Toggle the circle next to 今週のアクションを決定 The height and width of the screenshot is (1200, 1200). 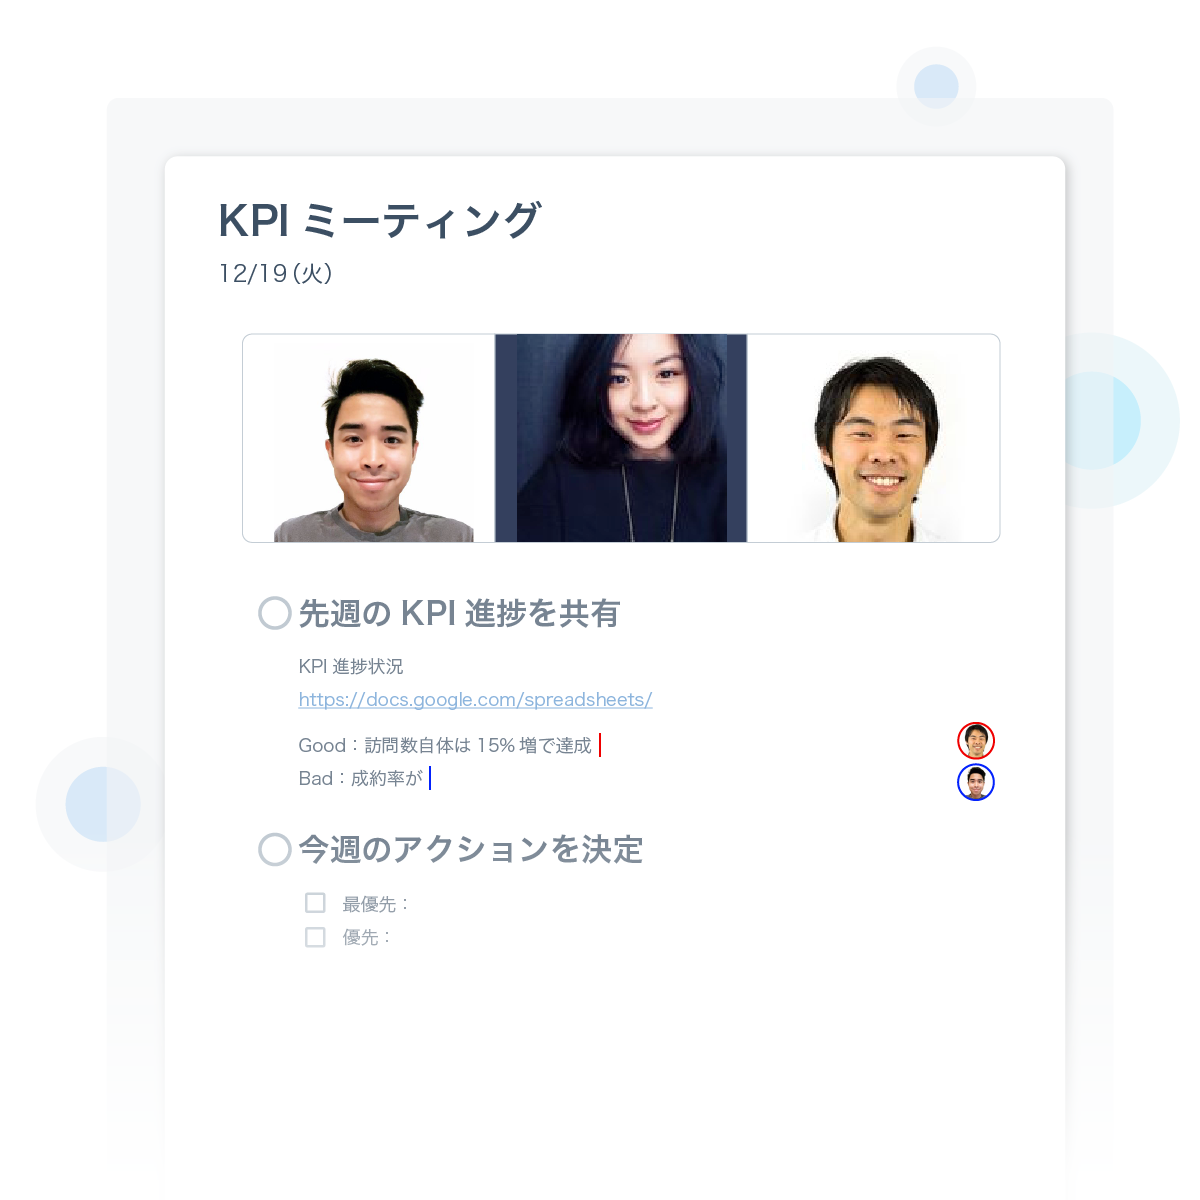pyautogui.click(x=275, y=849)
